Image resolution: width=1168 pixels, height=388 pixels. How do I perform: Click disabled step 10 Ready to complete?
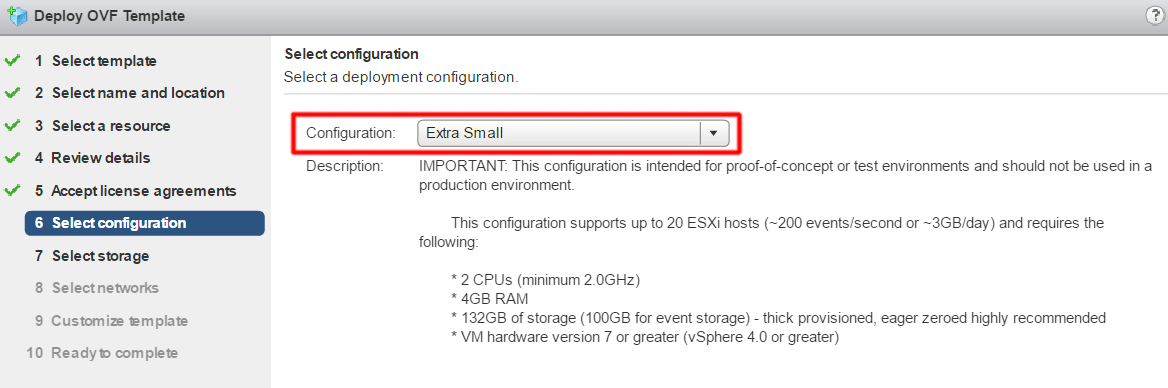coord(102,353)
